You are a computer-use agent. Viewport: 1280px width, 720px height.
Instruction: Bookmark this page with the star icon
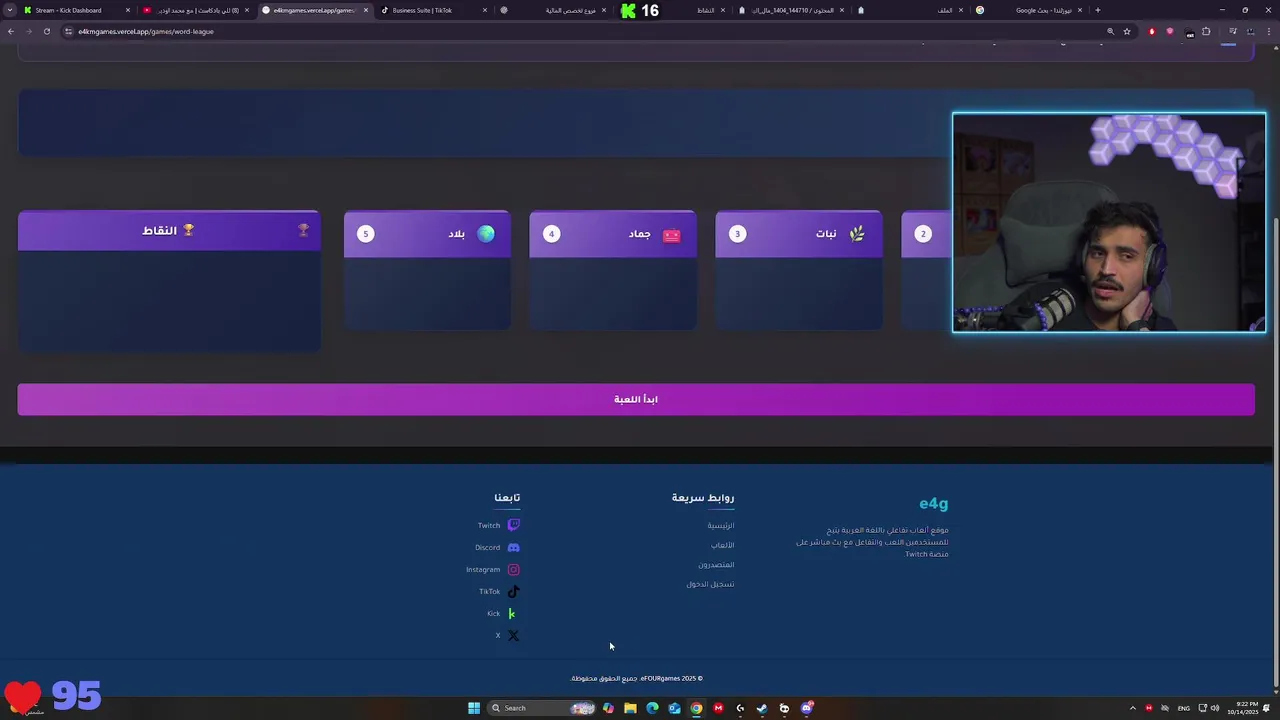click(1127, 31)
